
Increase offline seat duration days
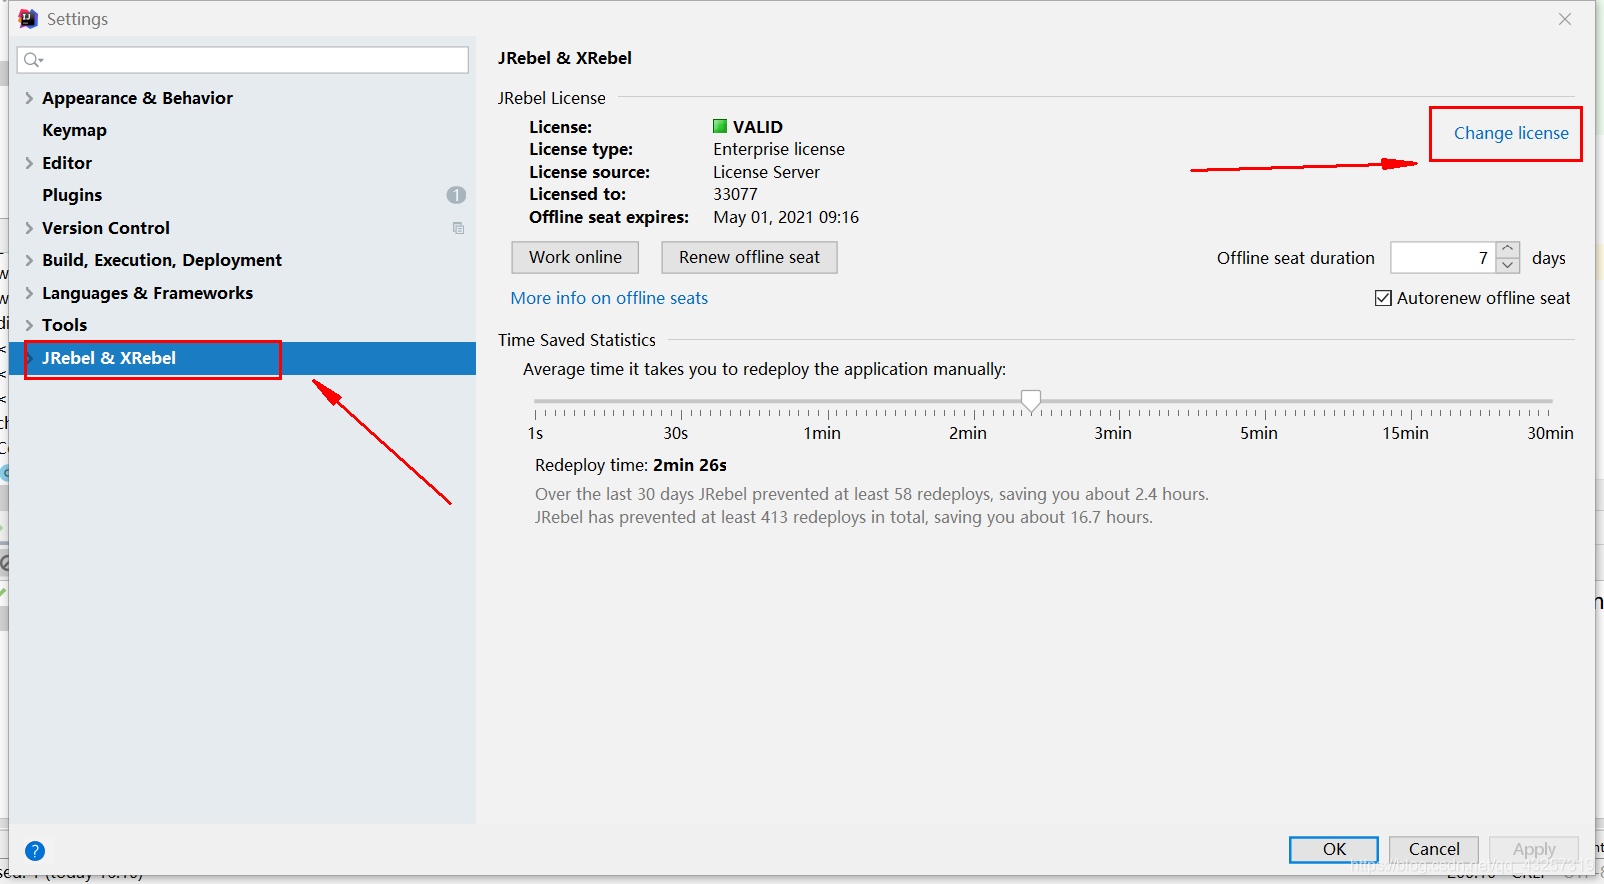(1508, 250)
